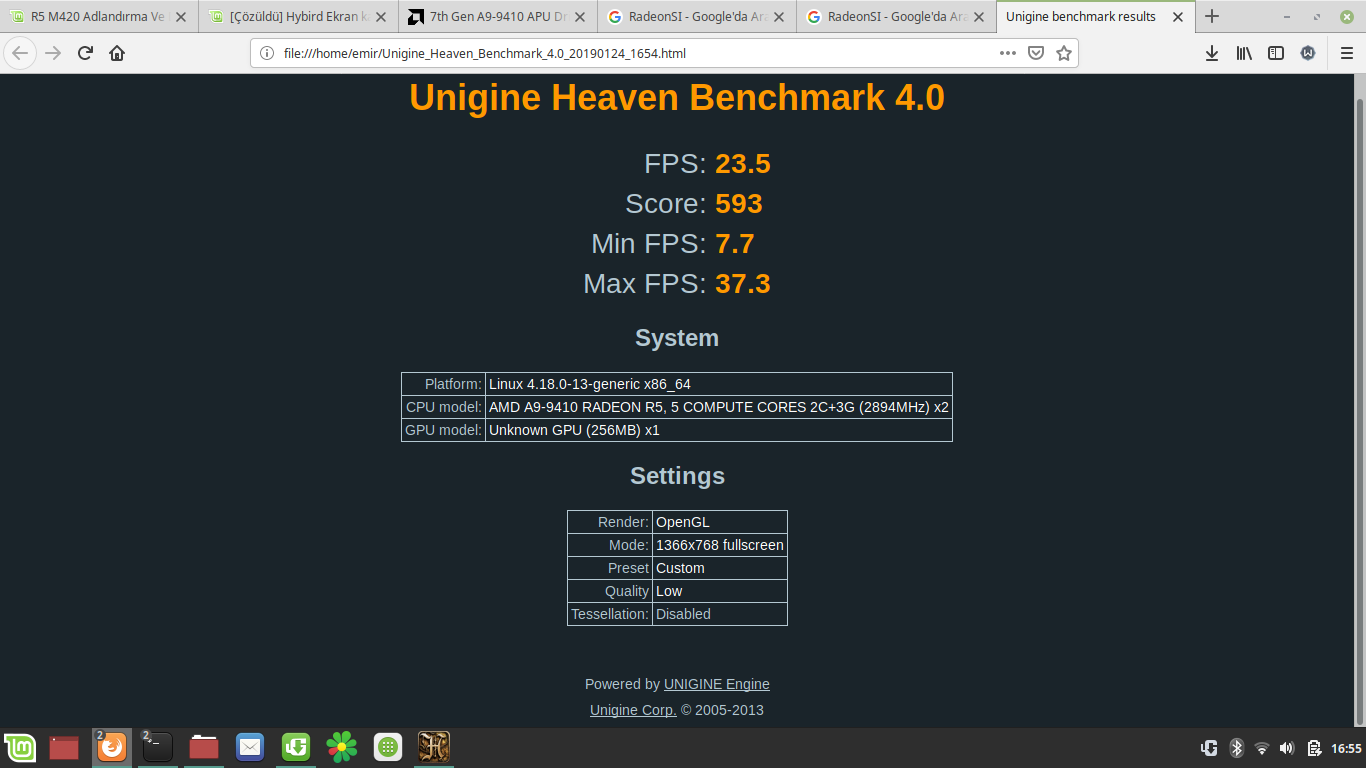Viewport: 1366px width, 768px height.
Task: Open the Unigine Corp. link
Action: pos(633,710)
